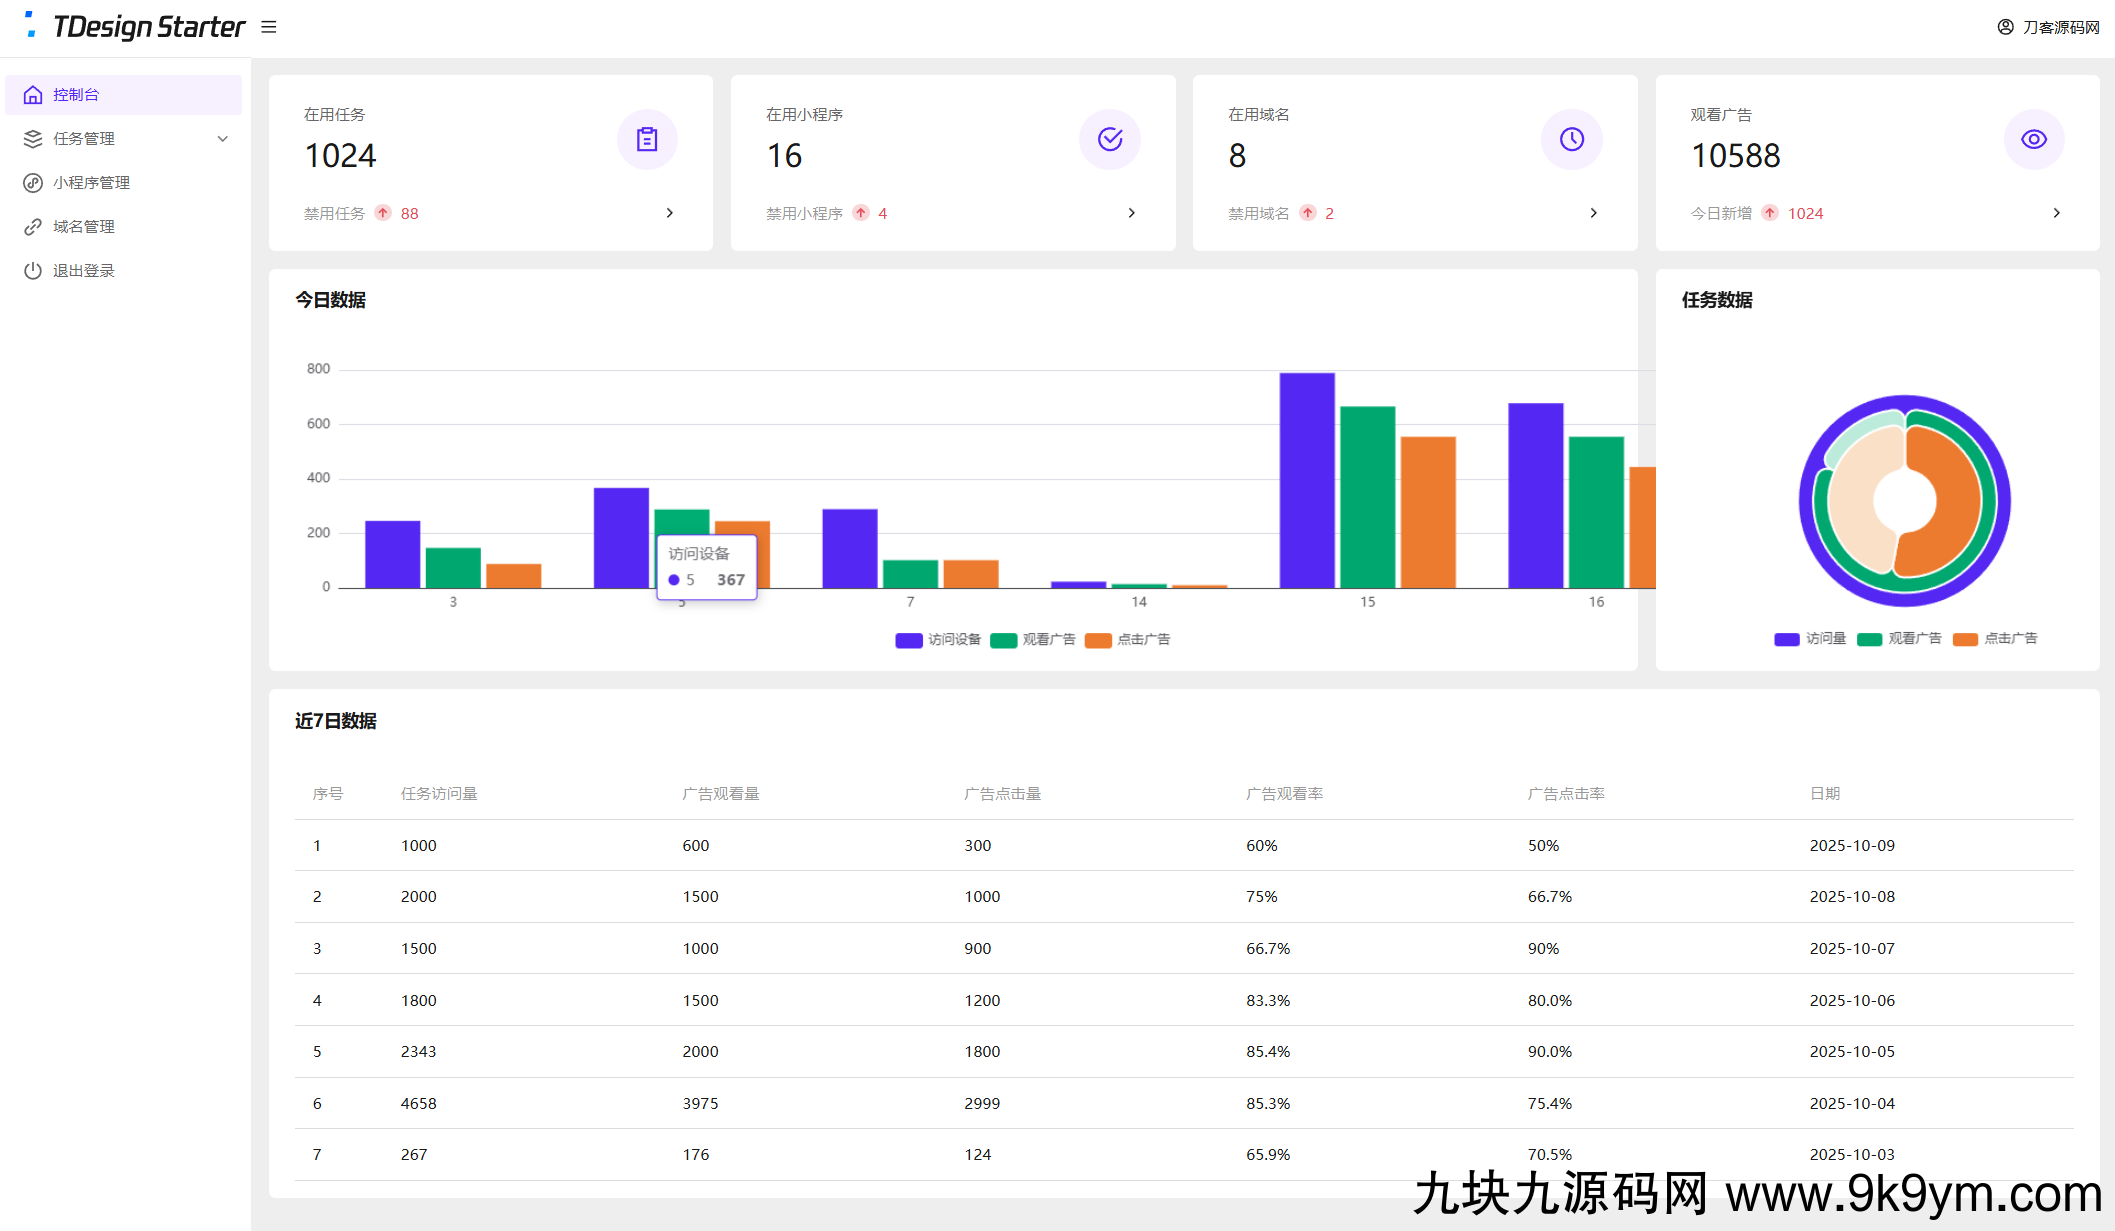Toggle 访问设备 legend in bar chart
The height and width of the screenshot is (1231, 2115).
[x=938, y=640]
